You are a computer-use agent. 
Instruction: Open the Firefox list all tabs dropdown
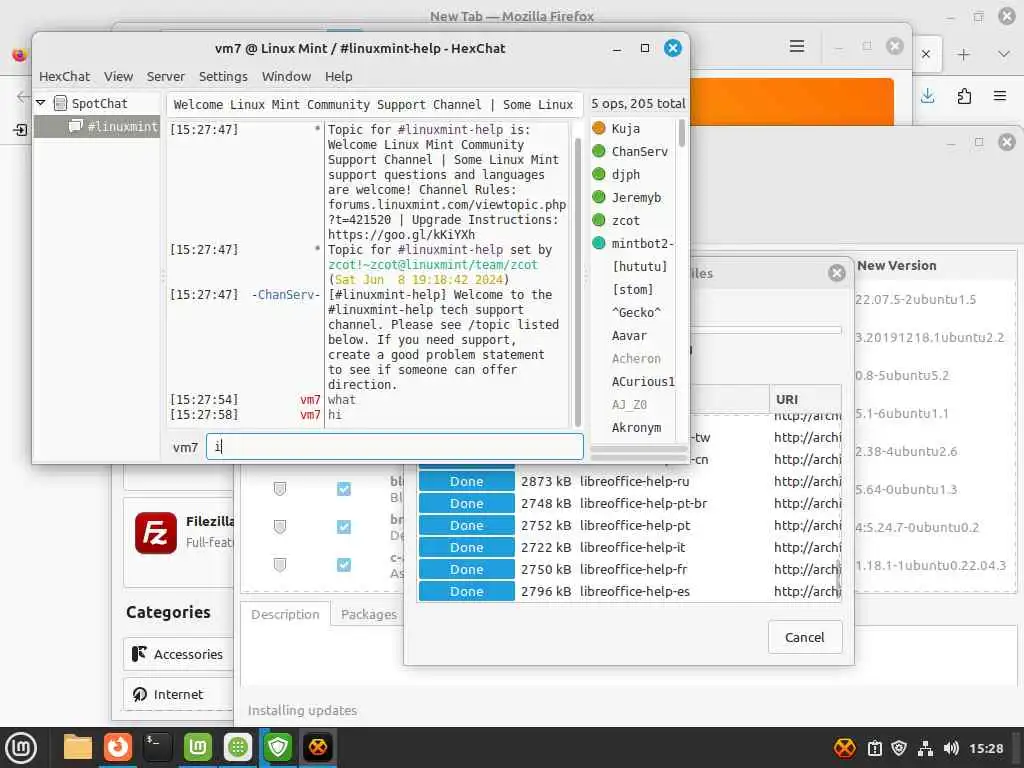click(1004, 55)
